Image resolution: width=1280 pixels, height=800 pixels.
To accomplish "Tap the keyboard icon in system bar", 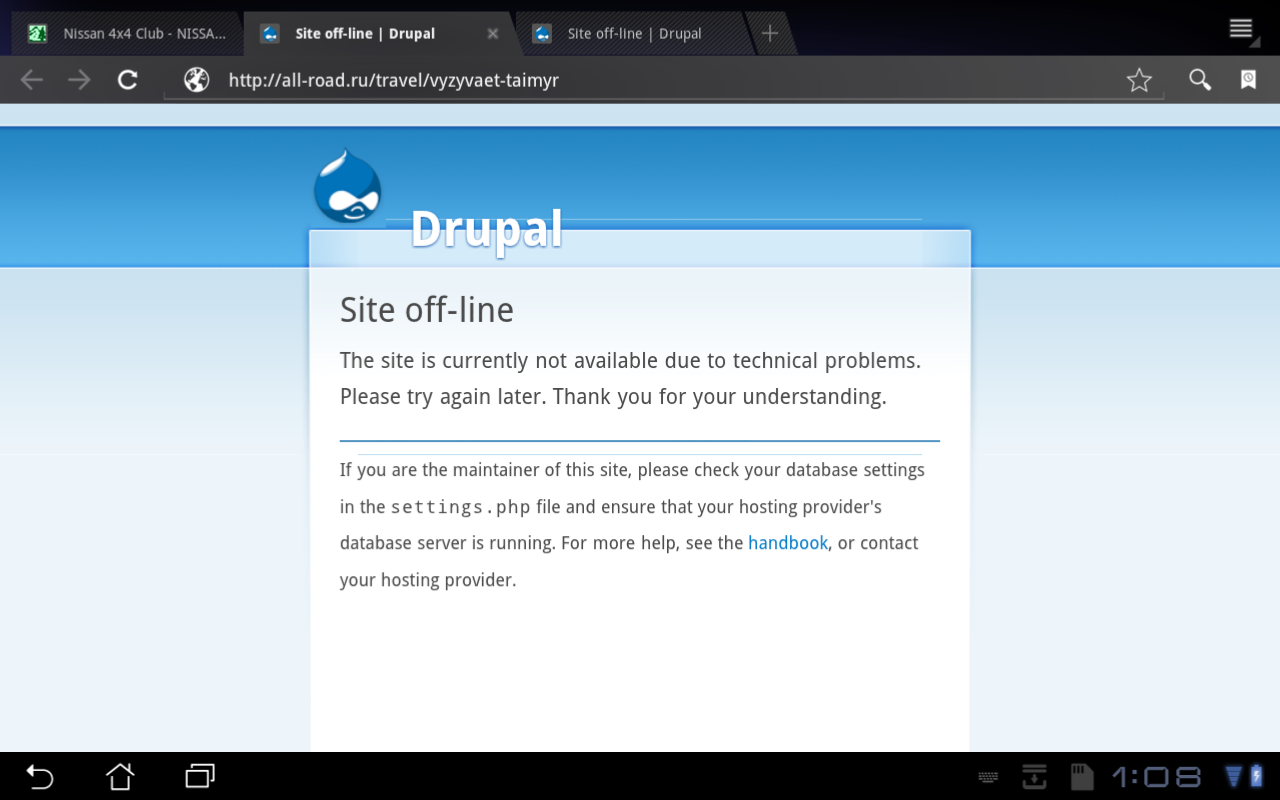I will click(988, 777).
